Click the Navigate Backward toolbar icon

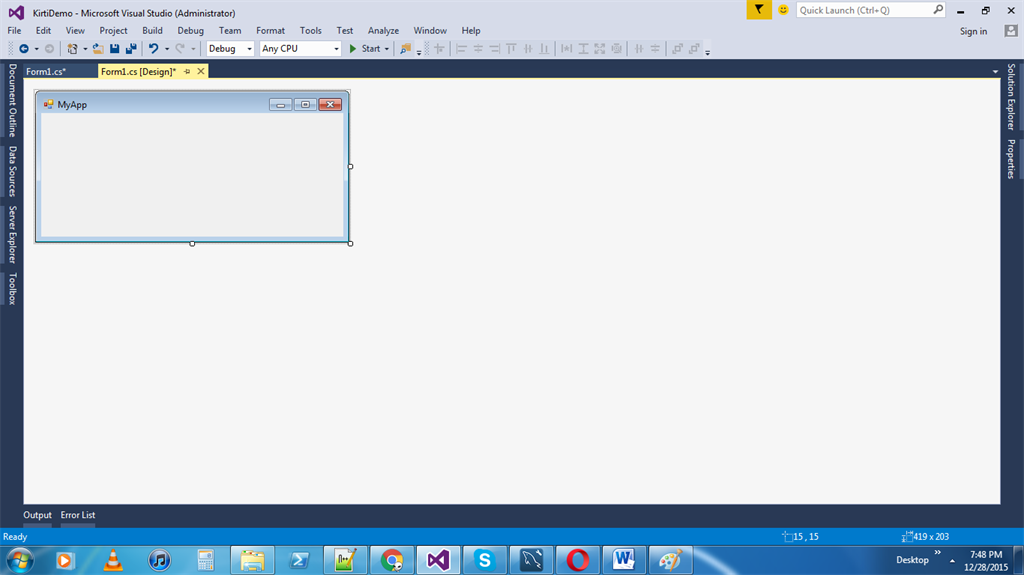point(24,48)
